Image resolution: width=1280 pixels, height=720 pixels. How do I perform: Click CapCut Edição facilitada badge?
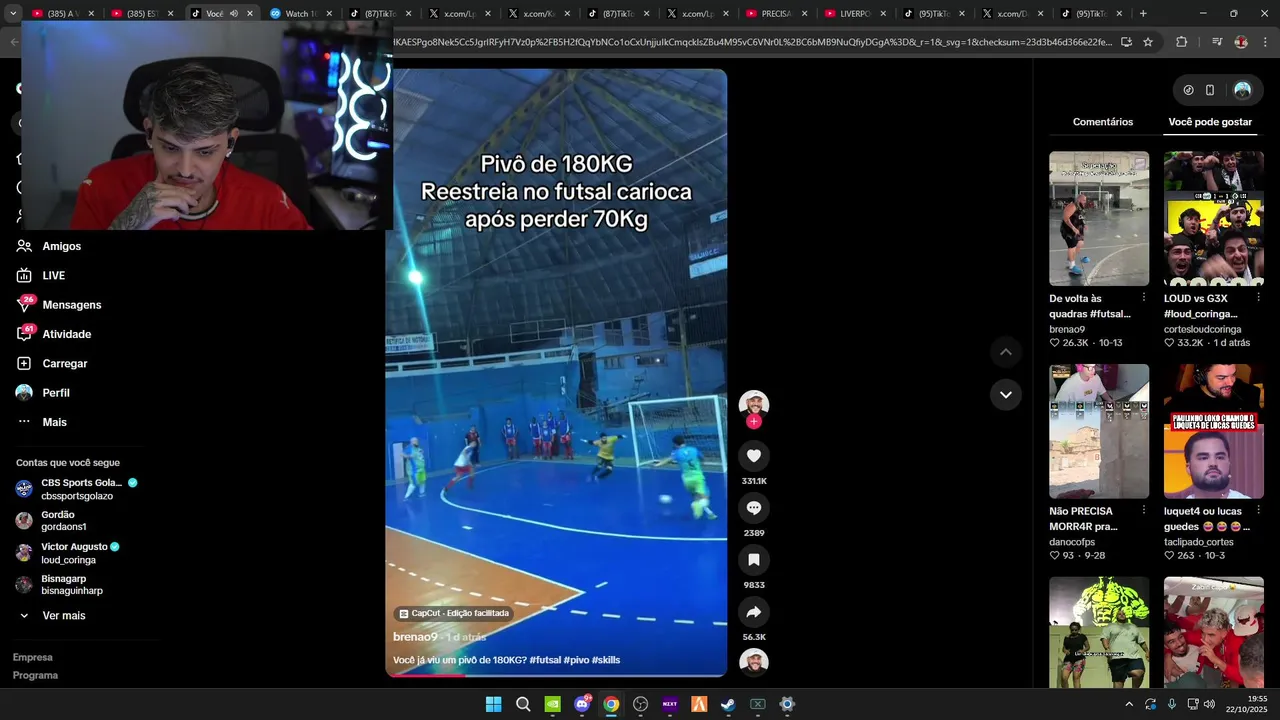pos(454,613)
